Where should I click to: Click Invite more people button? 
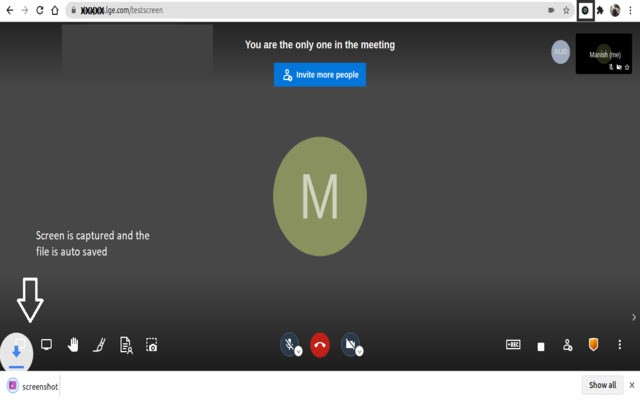click(x=320, y=75)
